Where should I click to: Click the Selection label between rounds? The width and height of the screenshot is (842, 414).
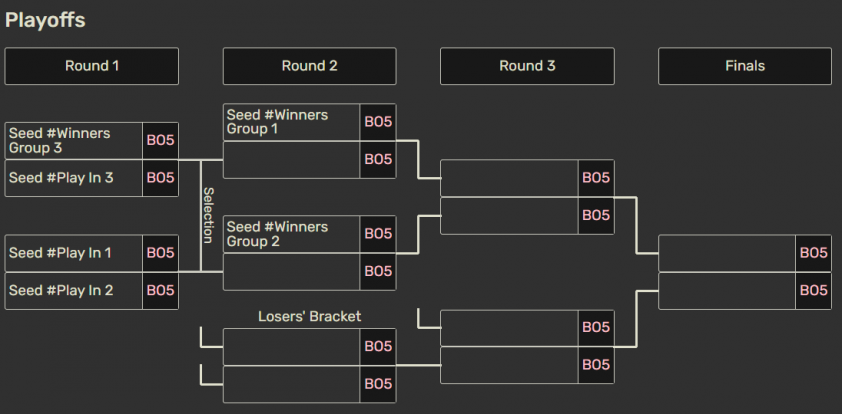tap(208, 215)
